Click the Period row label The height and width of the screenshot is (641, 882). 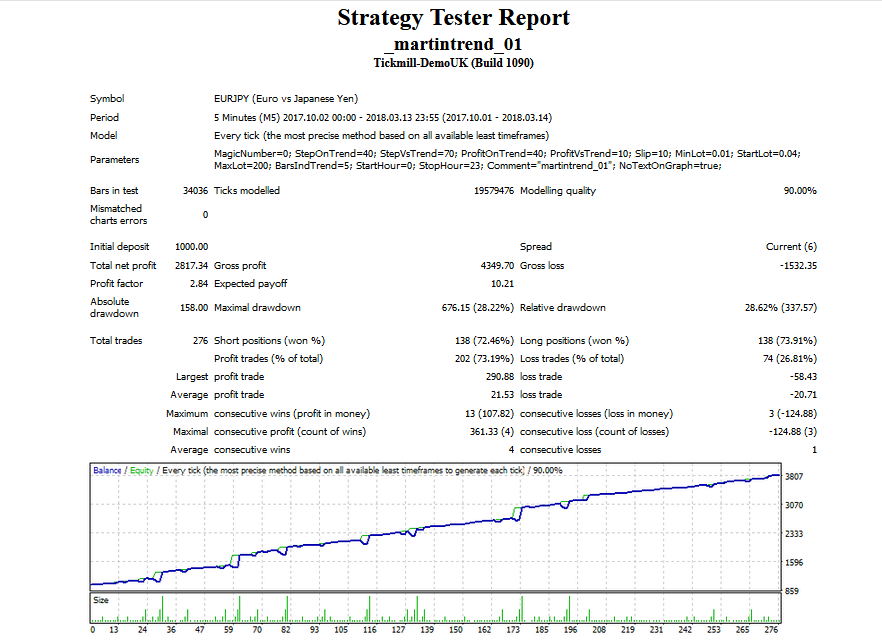104,118
